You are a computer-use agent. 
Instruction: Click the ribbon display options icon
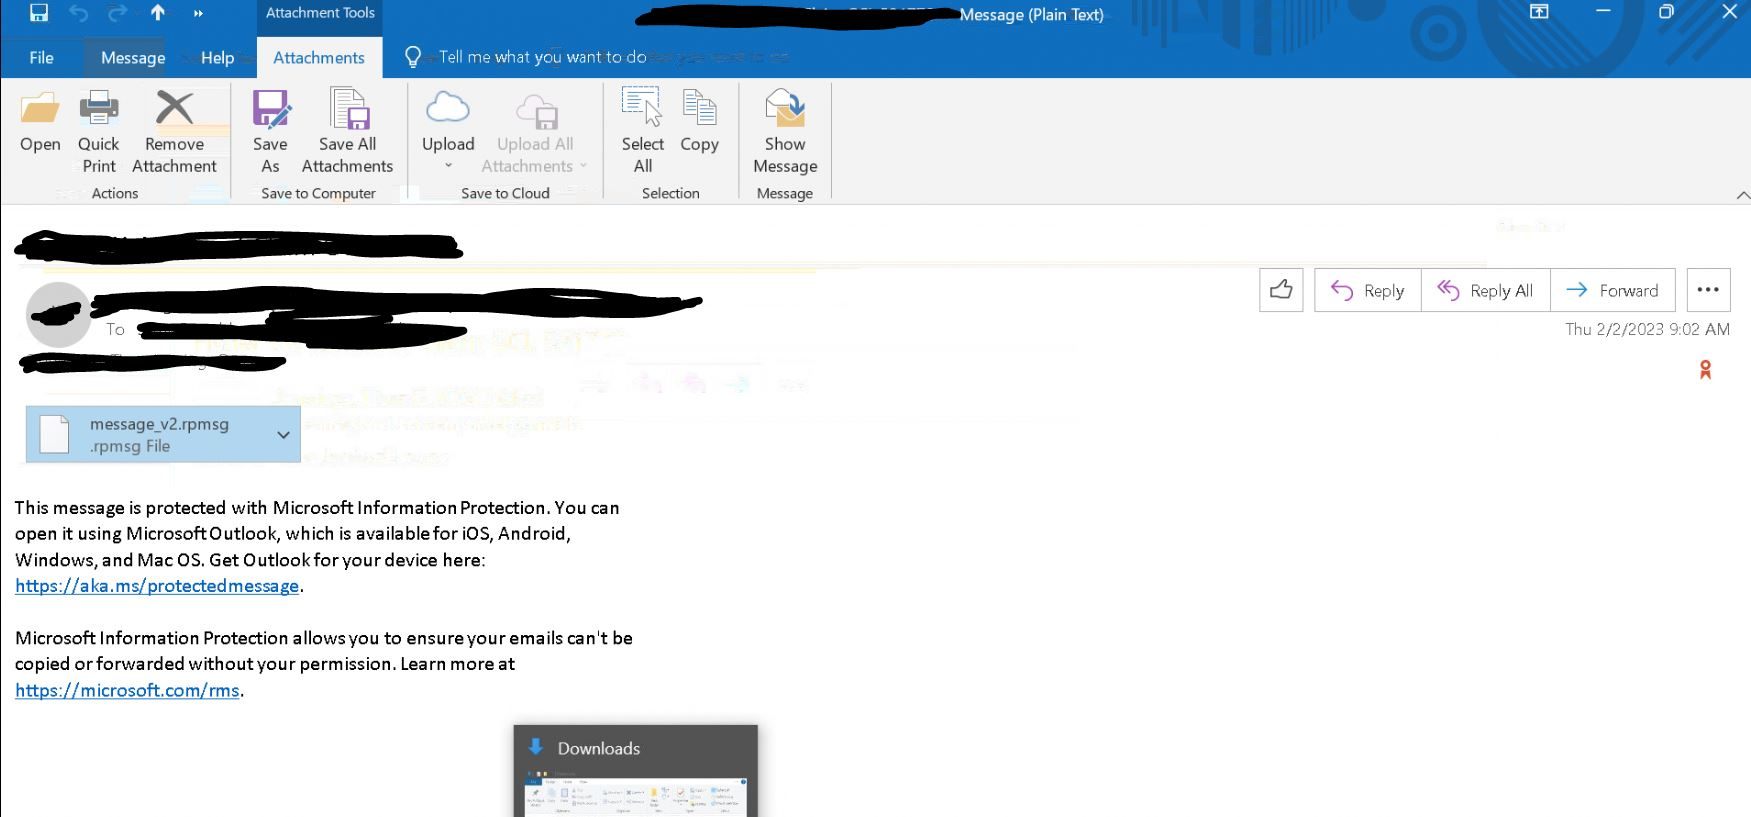(x=1539, y=12)
